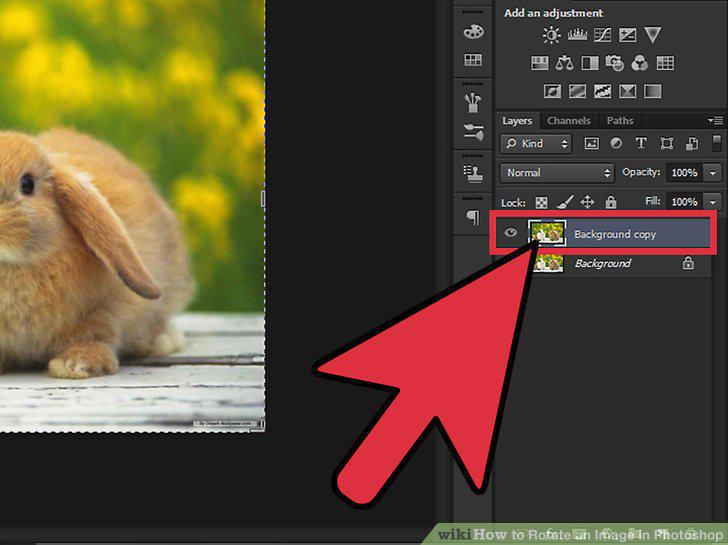Viewport: 728px width, 545px height.
Task: Filter layers by adjustment layers
Action: coord(616,143)
